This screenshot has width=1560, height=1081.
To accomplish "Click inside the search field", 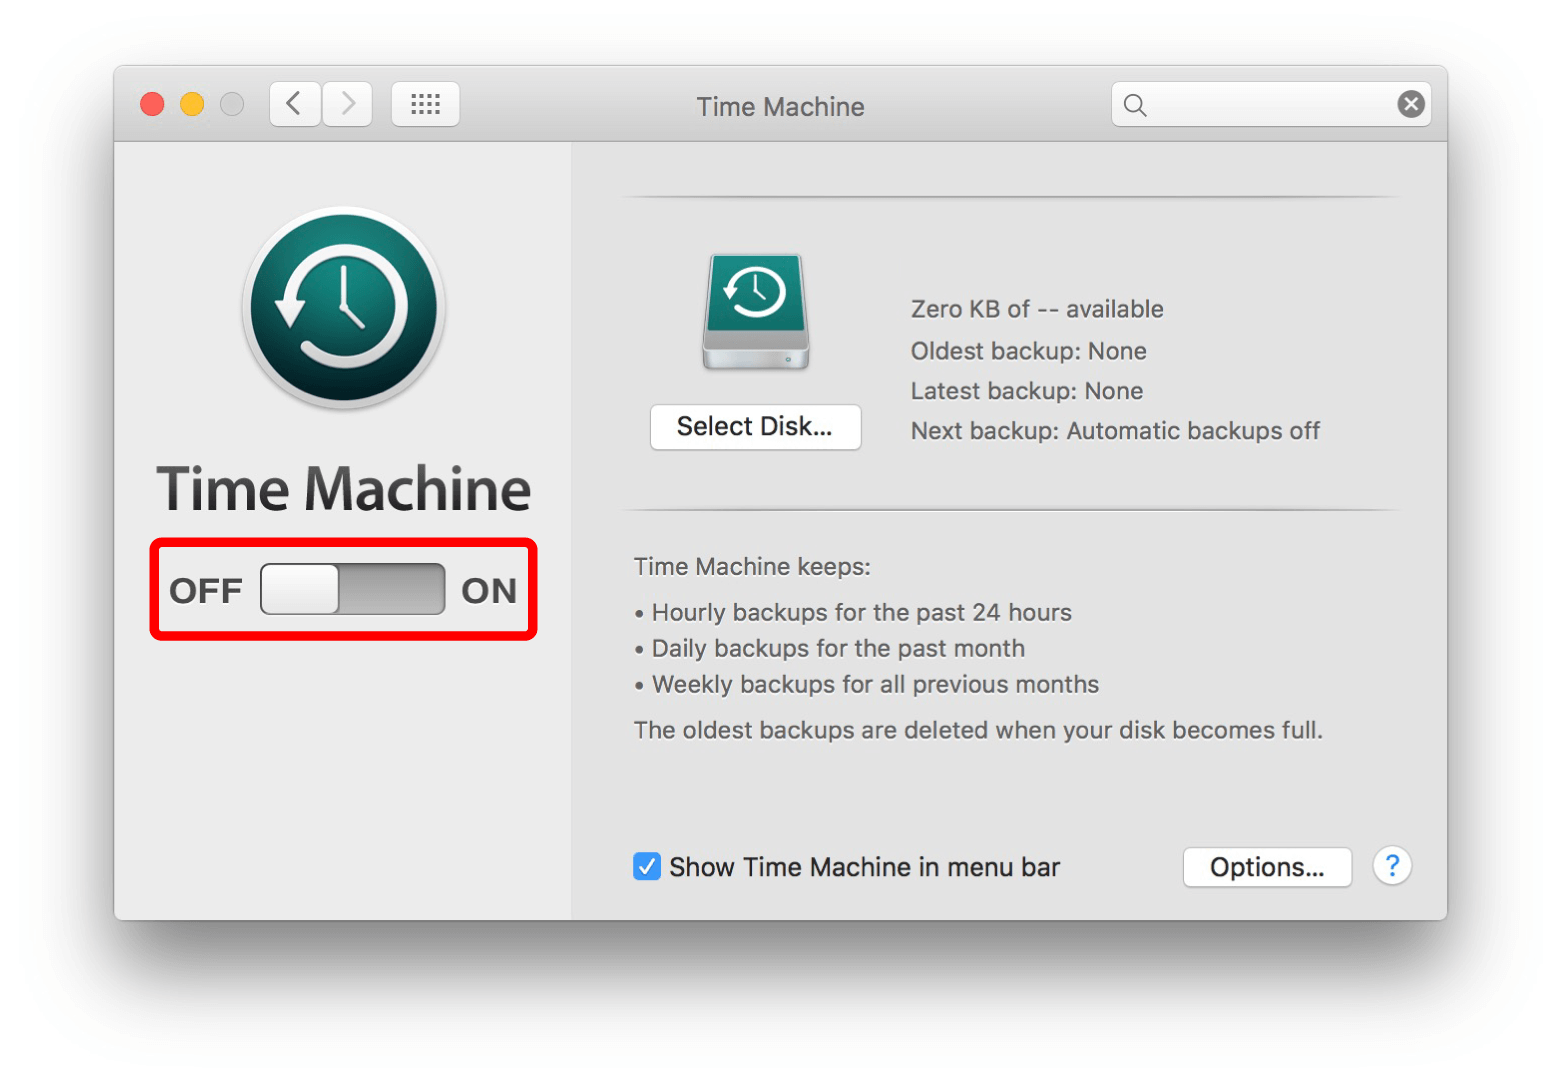I will tap(1271, 104).
